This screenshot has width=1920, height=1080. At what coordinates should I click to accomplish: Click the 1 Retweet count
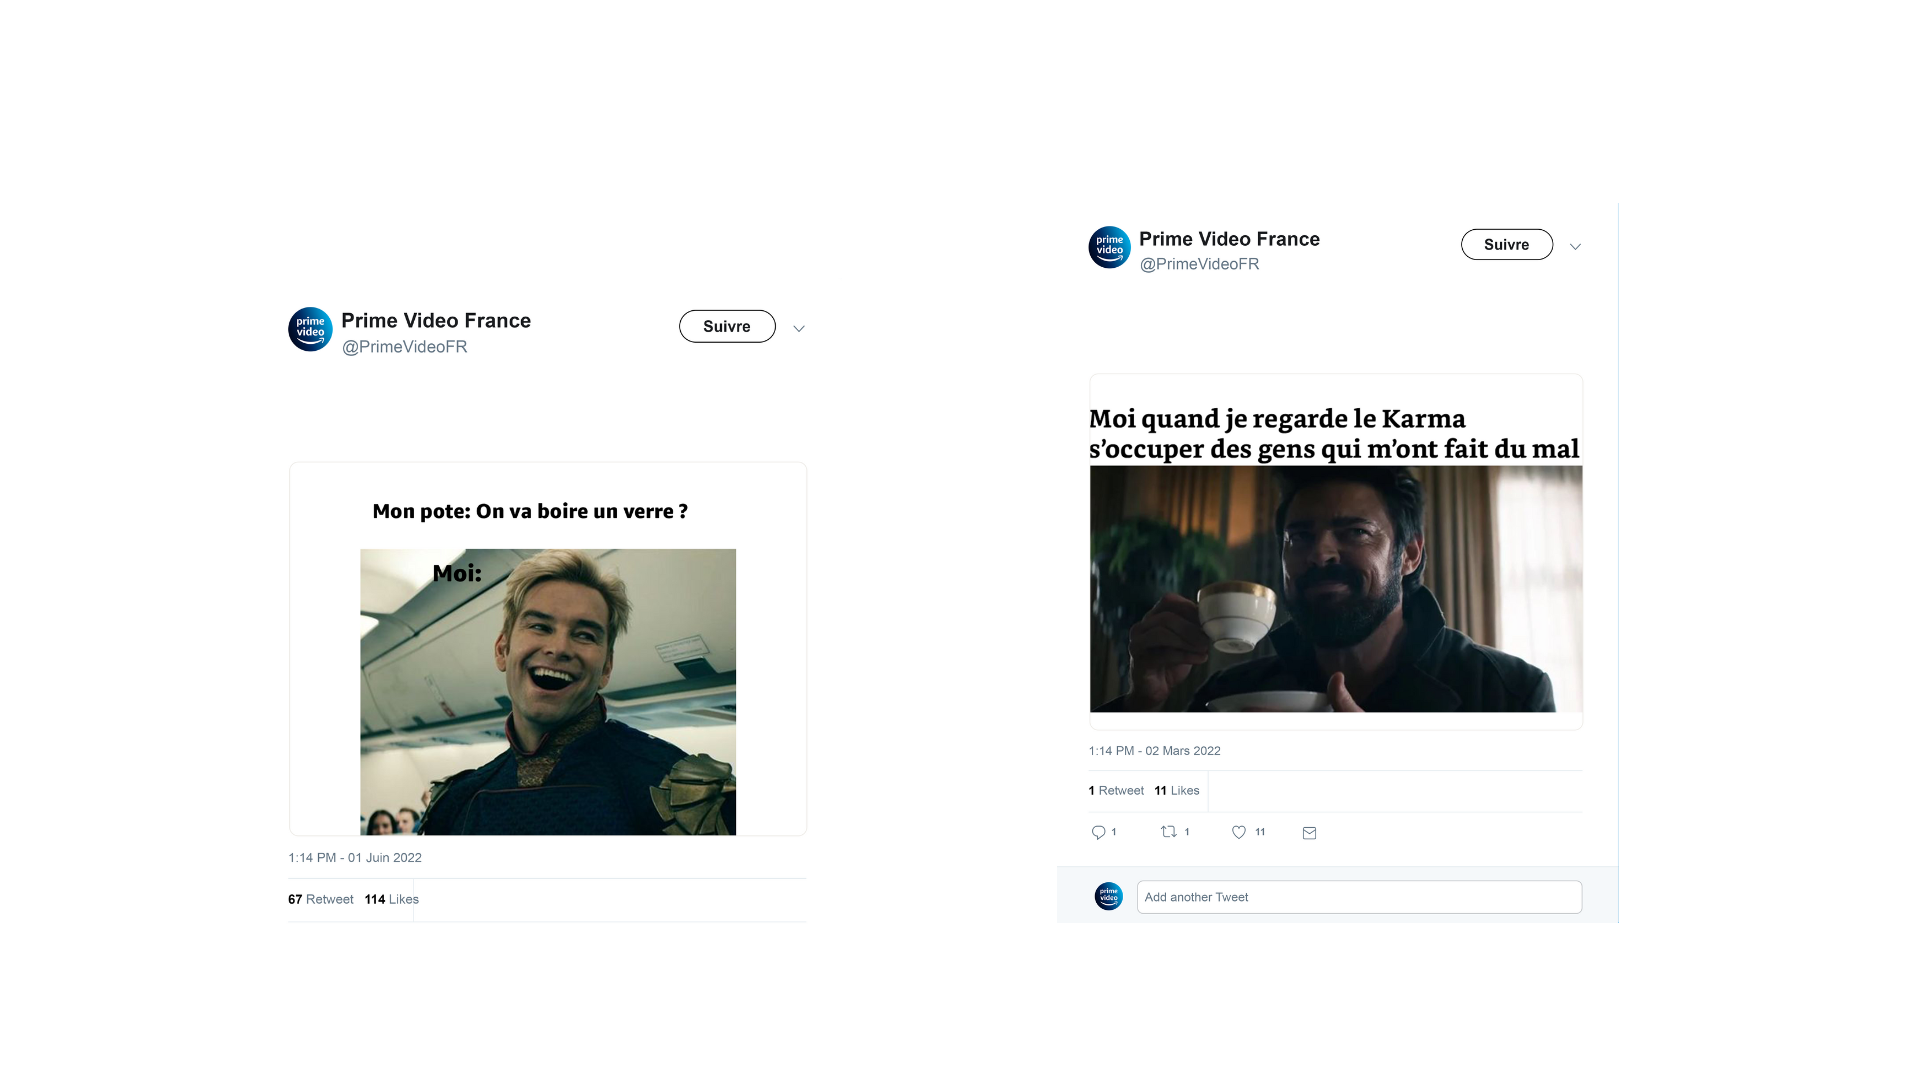click(x=1116, y=791)
